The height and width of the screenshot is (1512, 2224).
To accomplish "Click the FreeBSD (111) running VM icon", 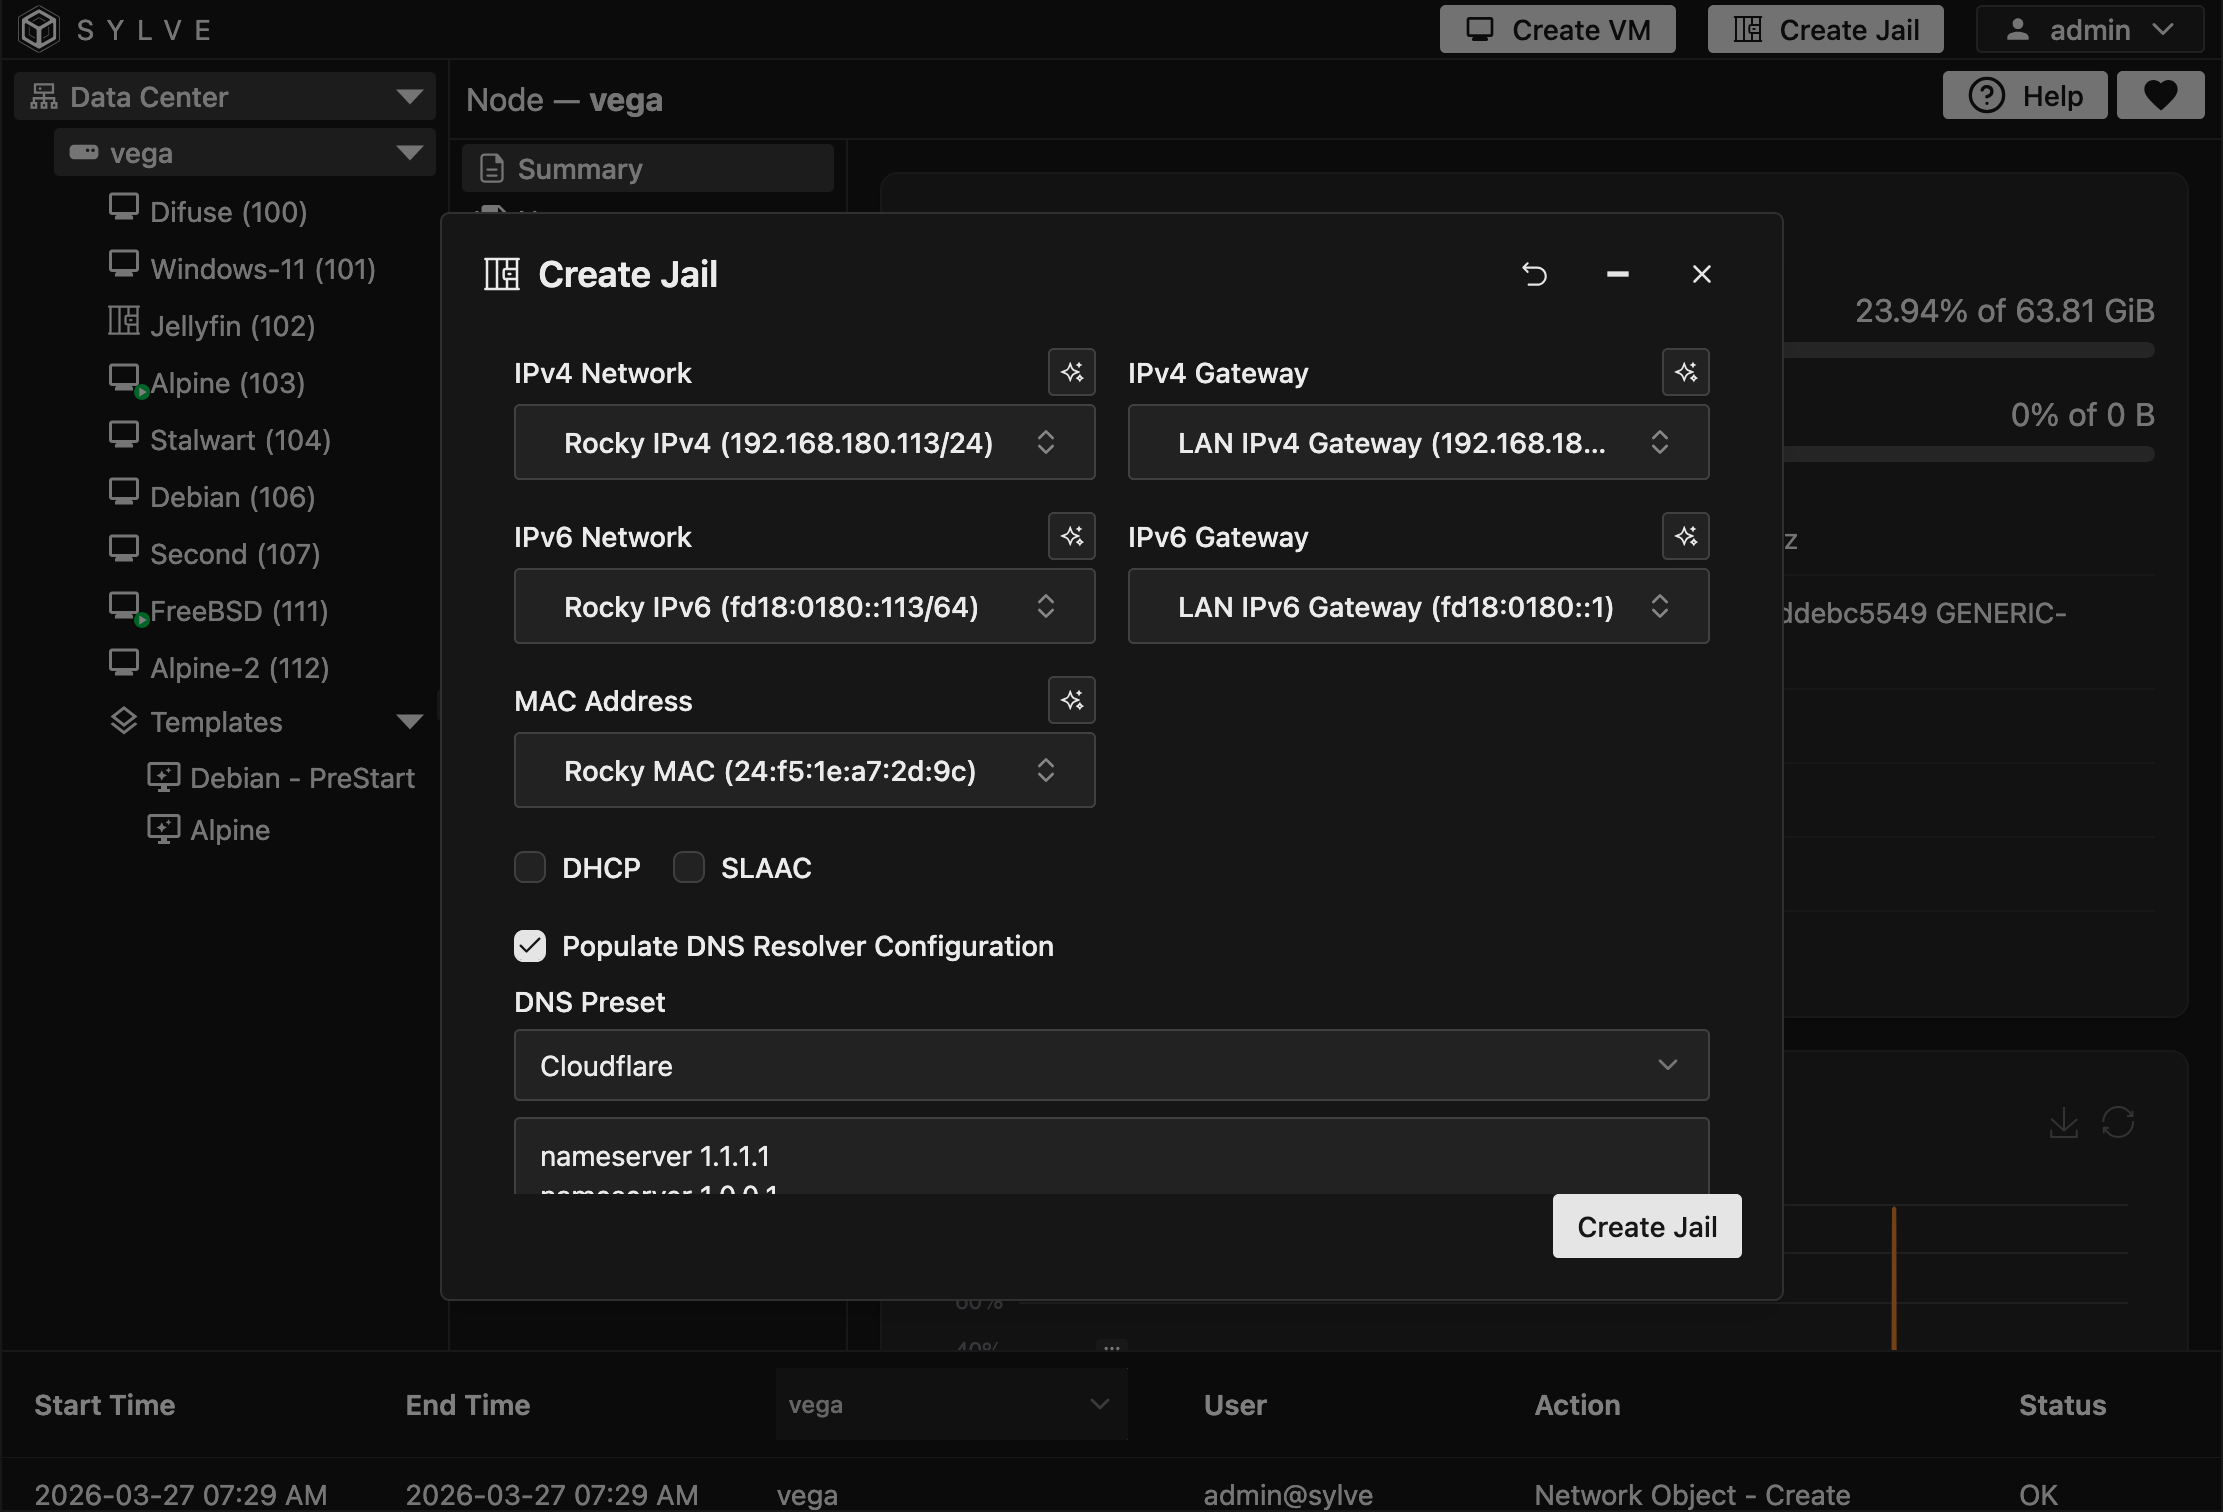I will click(126, 608).
